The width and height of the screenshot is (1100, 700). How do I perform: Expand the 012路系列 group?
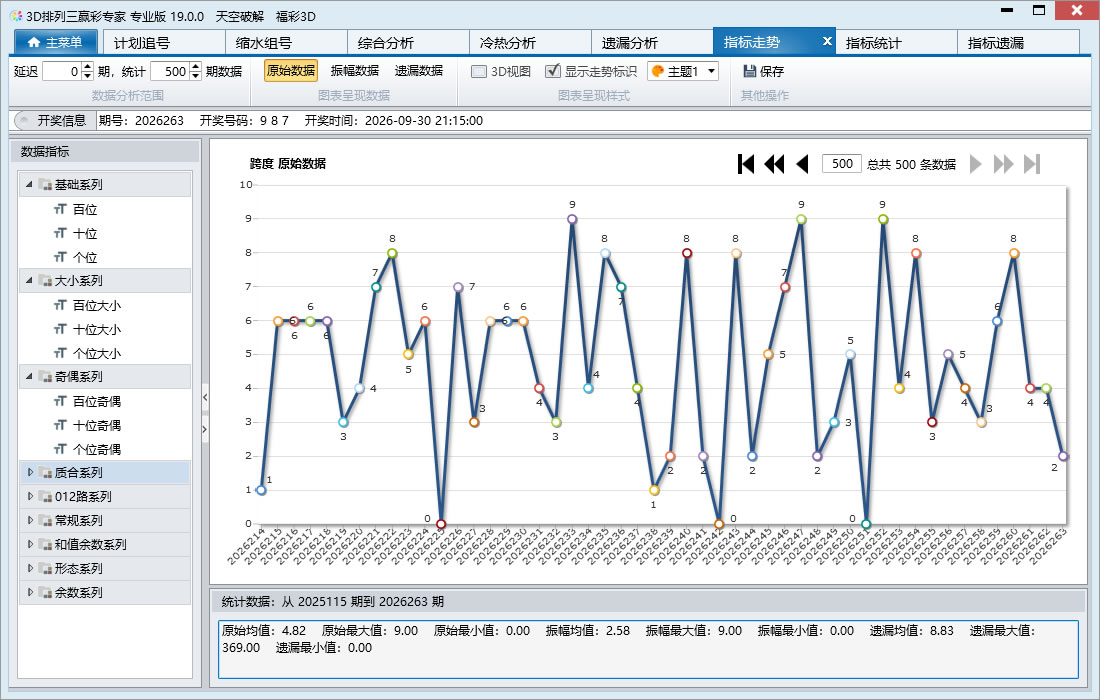30,496
